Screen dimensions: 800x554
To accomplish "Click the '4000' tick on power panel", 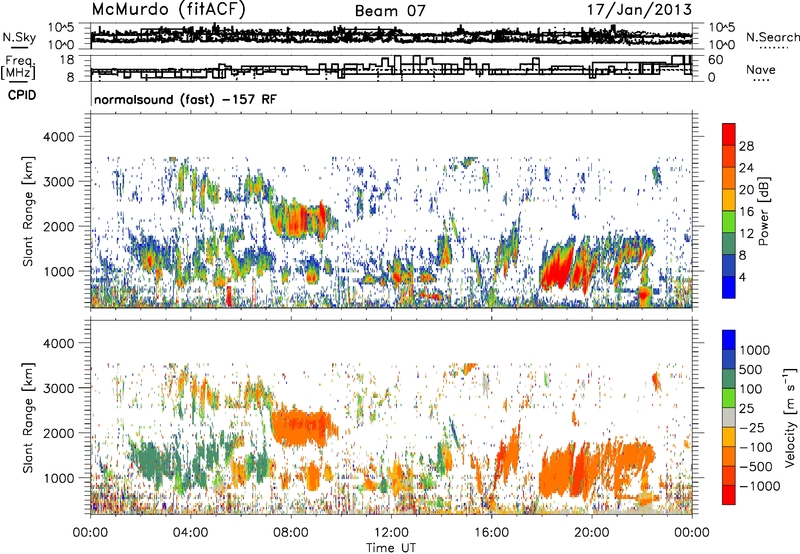I will 61,137.
